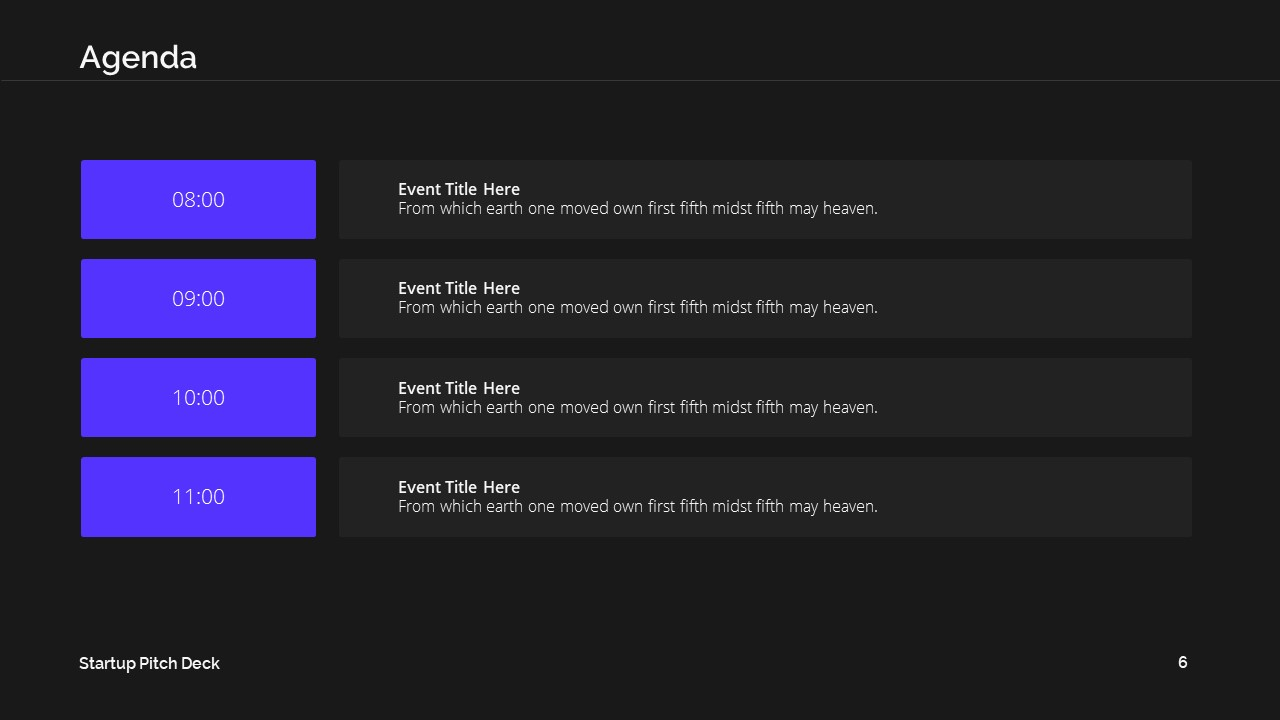The width and height of the screenshot is (1280, 720).
Task: Select Event Title Here in 09:00 row
Action: pos(459,288)
